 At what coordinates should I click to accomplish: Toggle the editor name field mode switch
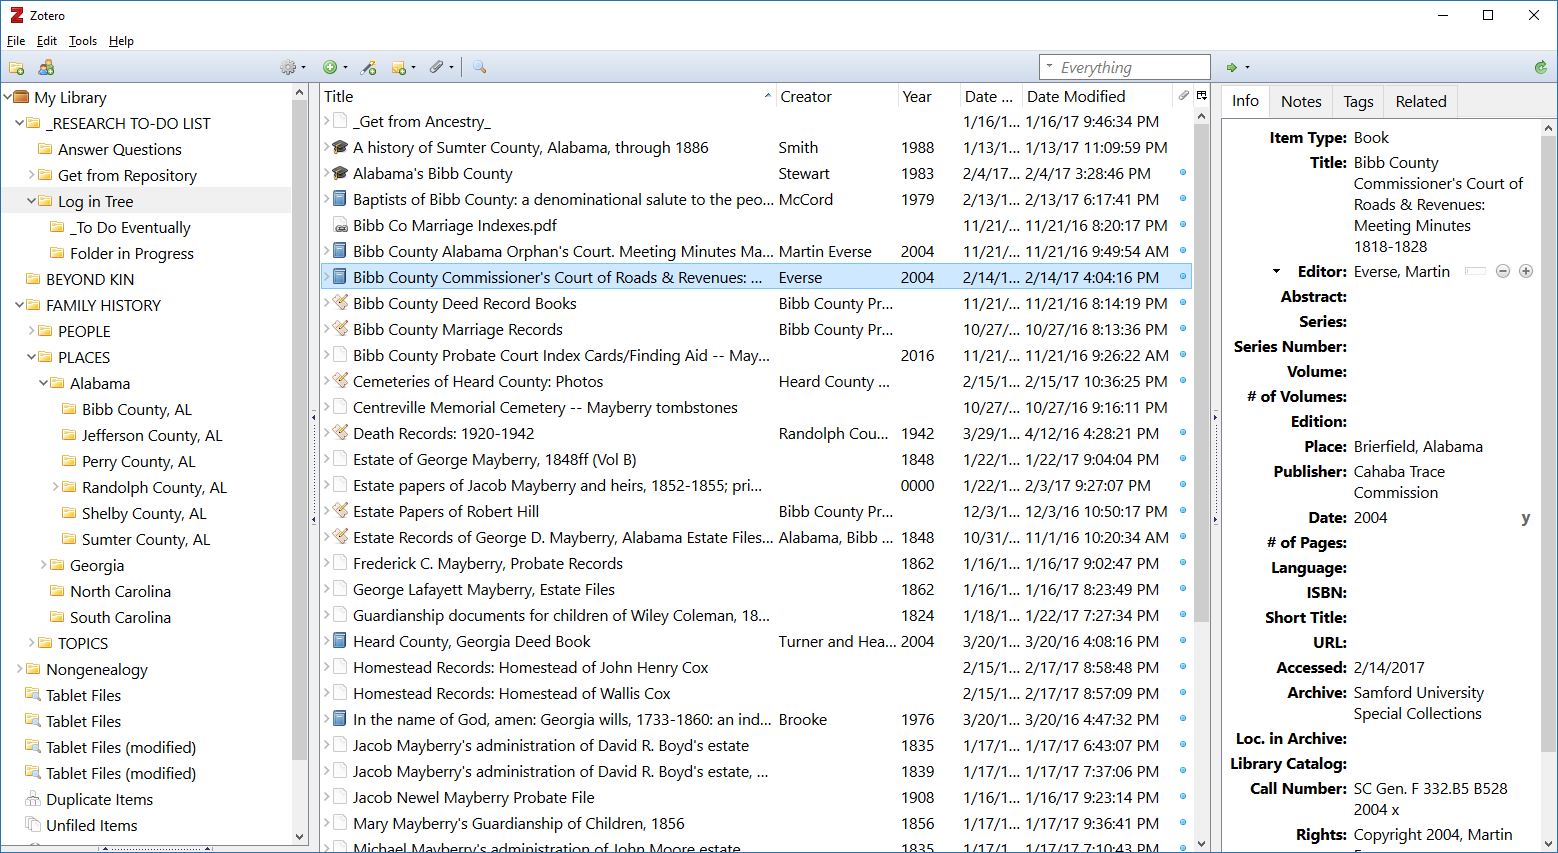[x=1475, y=271]
